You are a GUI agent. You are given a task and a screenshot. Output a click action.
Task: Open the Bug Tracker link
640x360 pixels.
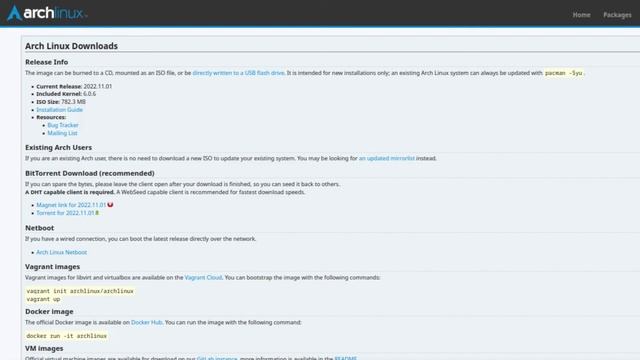coord(63,125)
